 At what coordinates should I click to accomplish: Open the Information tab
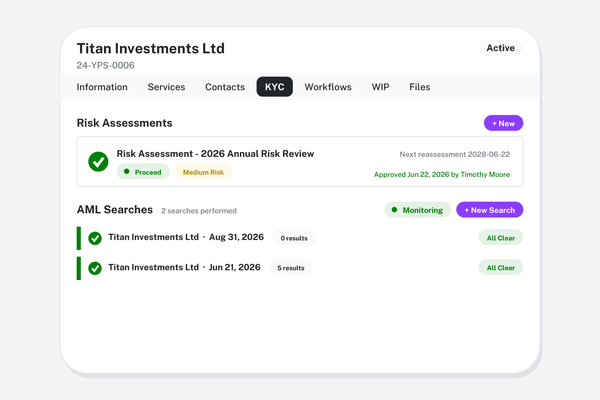click(102, 87)
